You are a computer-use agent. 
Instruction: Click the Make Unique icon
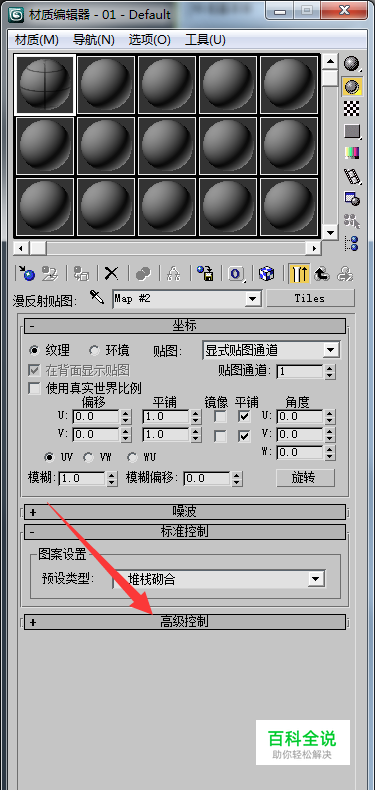(174, 274)
